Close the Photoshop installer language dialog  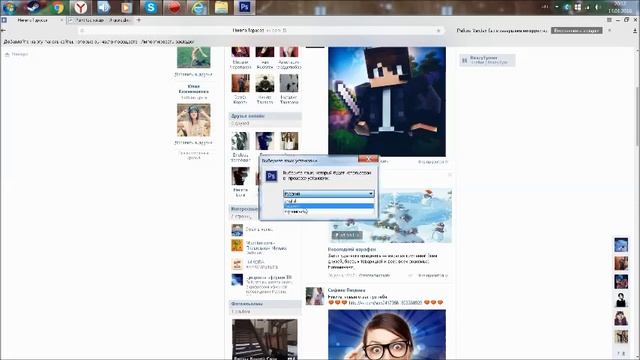click(x=368, y=158)
